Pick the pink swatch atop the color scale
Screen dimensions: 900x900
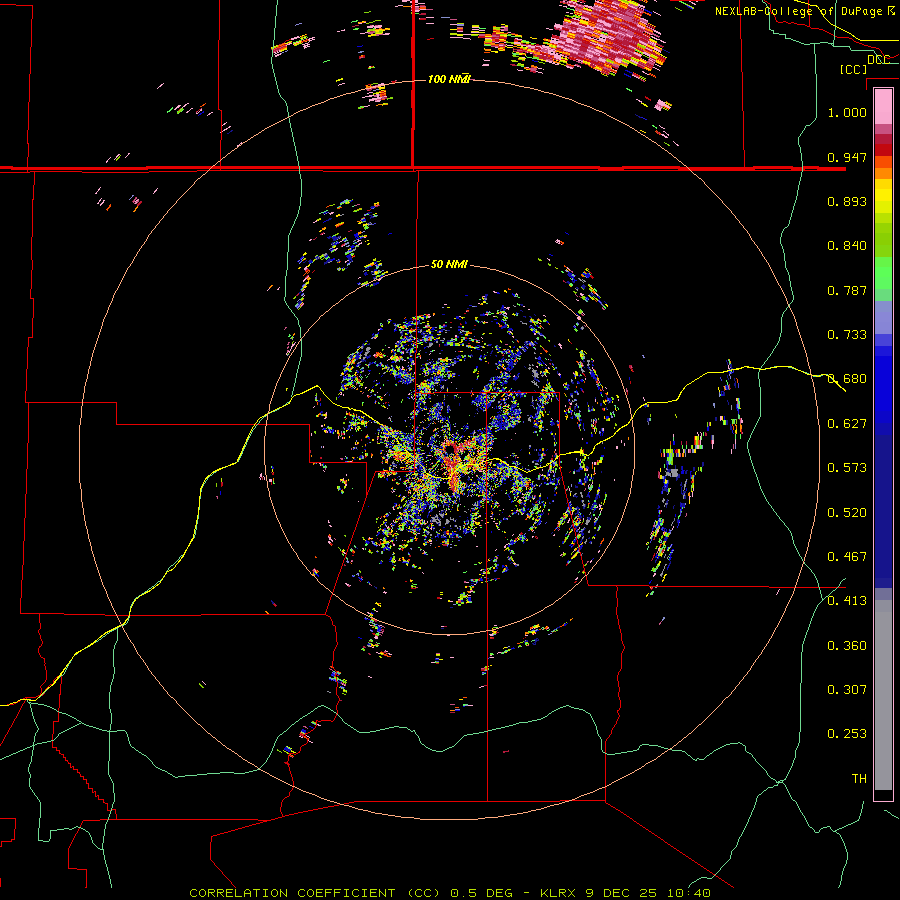(883, 106)
